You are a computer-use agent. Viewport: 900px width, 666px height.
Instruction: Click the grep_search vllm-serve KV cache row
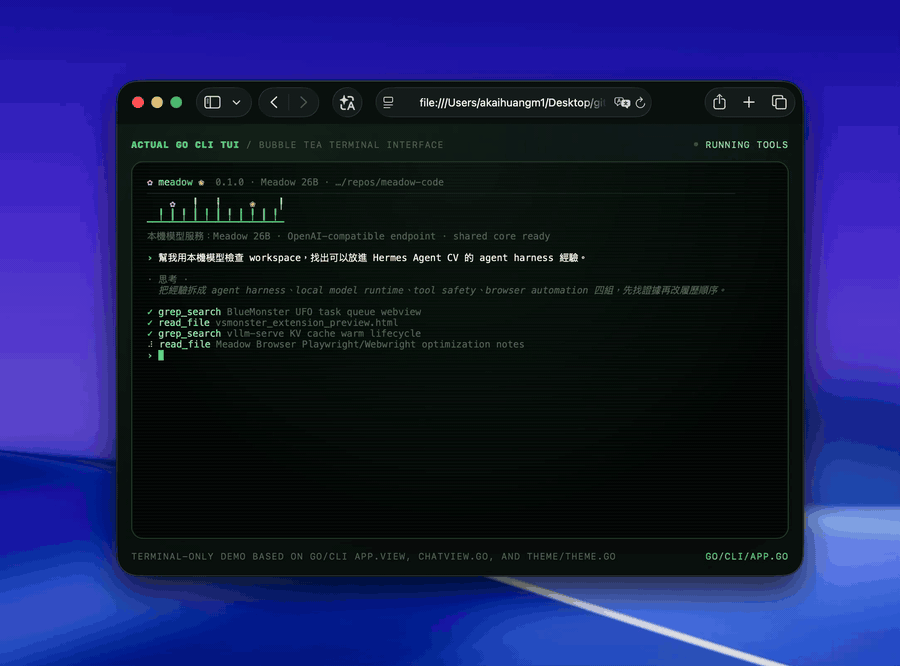coord(284,334)
